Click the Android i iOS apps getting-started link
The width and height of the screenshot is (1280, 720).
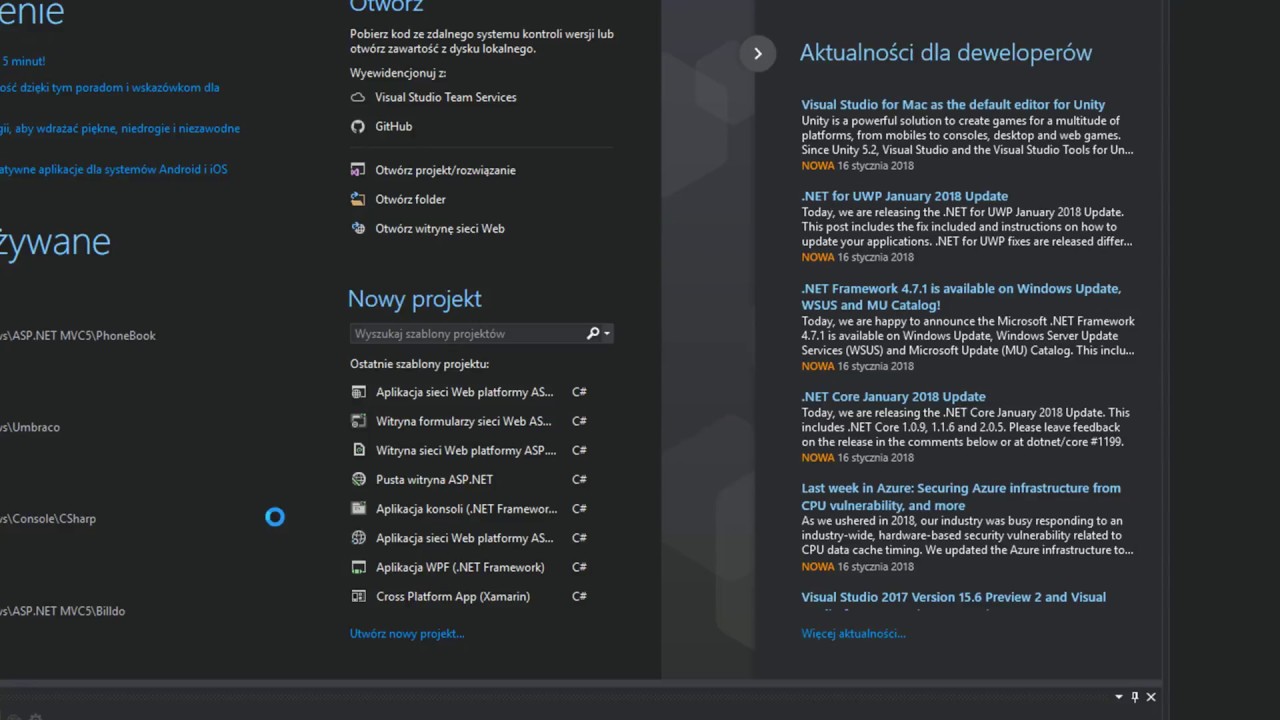(x=114, y=170)
